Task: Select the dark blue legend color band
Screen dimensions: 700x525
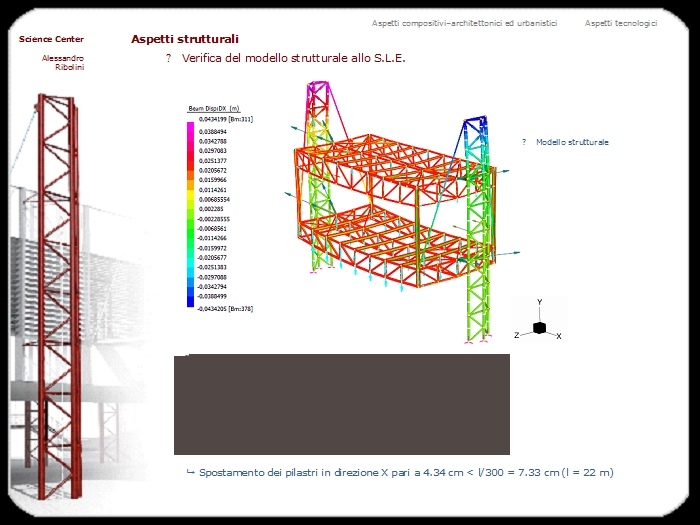Action: click(190, 298)
